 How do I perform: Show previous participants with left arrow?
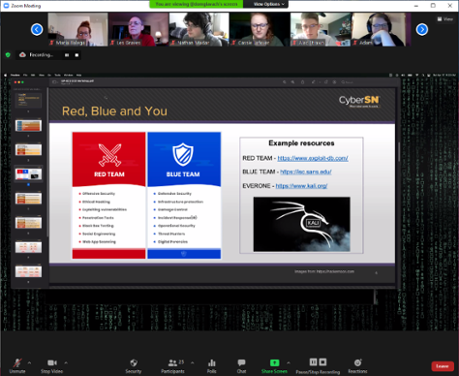pos(37,29)
